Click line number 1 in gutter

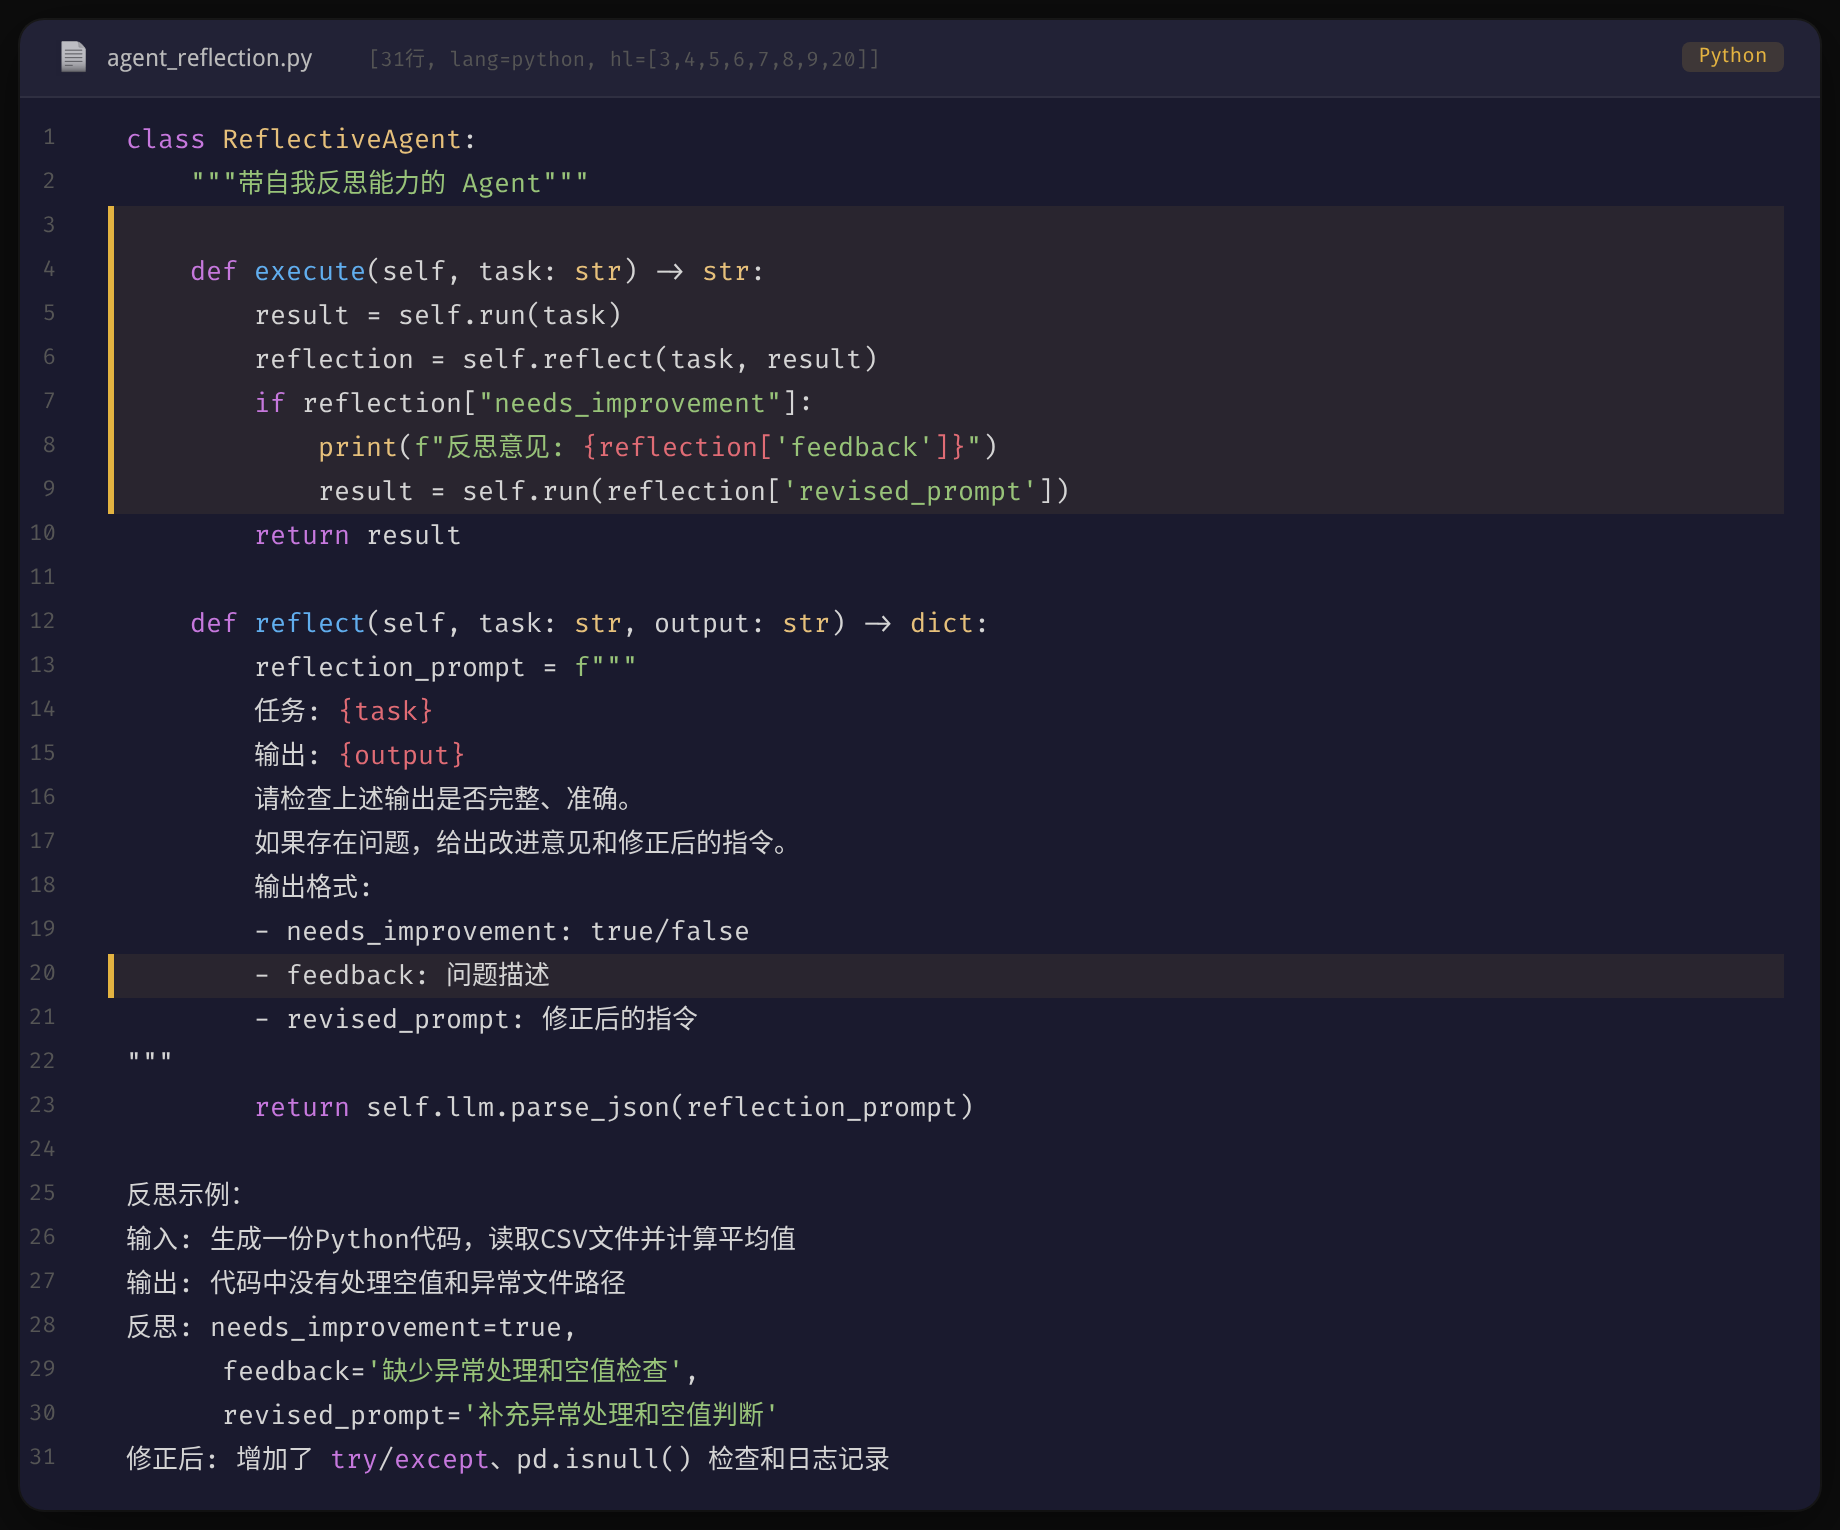tap(48, 137)
